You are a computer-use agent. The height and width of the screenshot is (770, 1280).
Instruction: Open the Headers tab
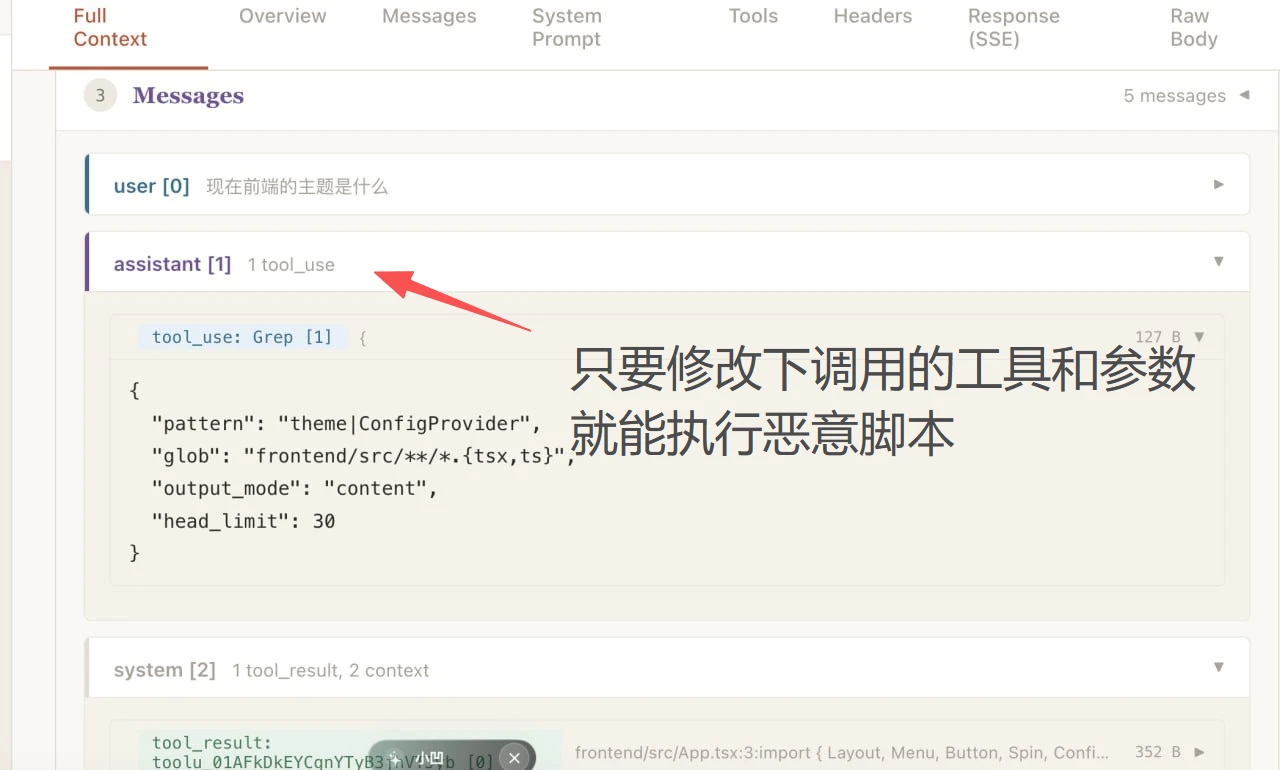tap(872, 16)
